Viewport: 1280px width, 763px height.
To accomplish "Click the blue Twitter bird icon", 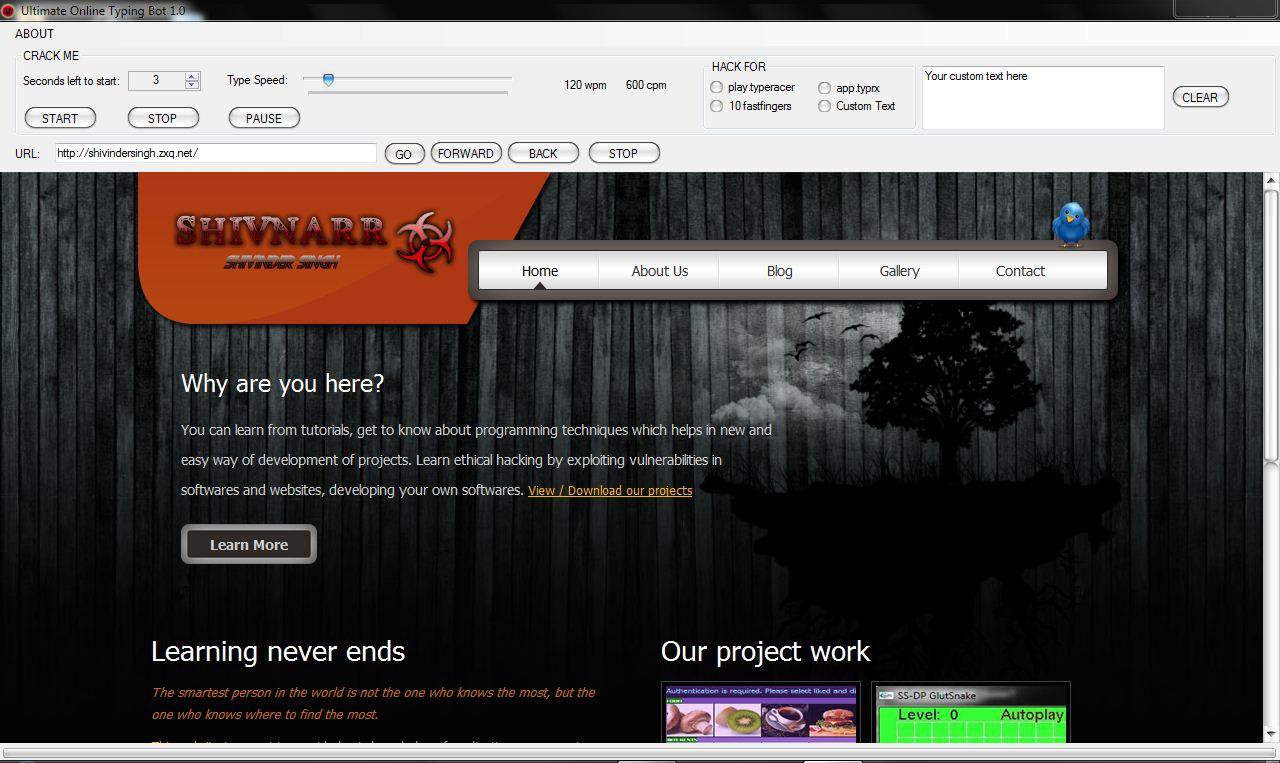I will pos(1070,224).
